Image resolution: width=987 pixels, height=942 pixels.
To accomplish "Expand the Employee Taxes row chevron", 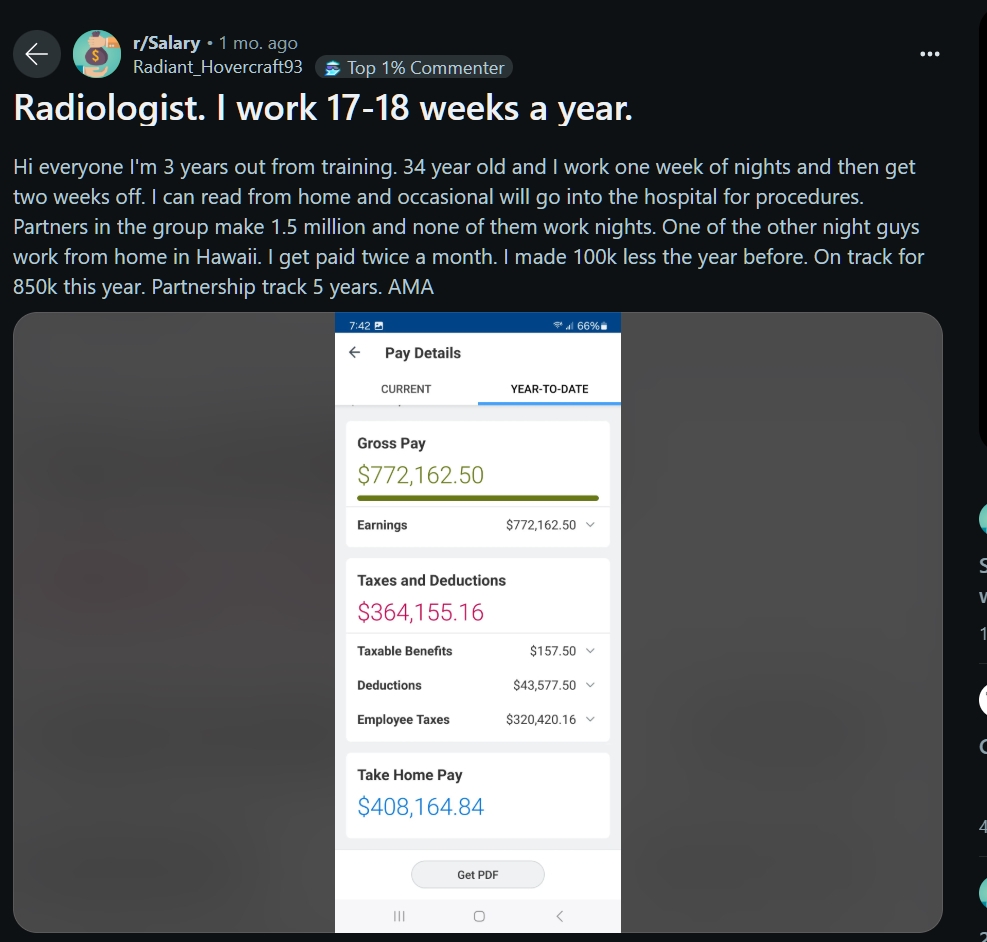I will pyautogui.click(x=590, y=719).
